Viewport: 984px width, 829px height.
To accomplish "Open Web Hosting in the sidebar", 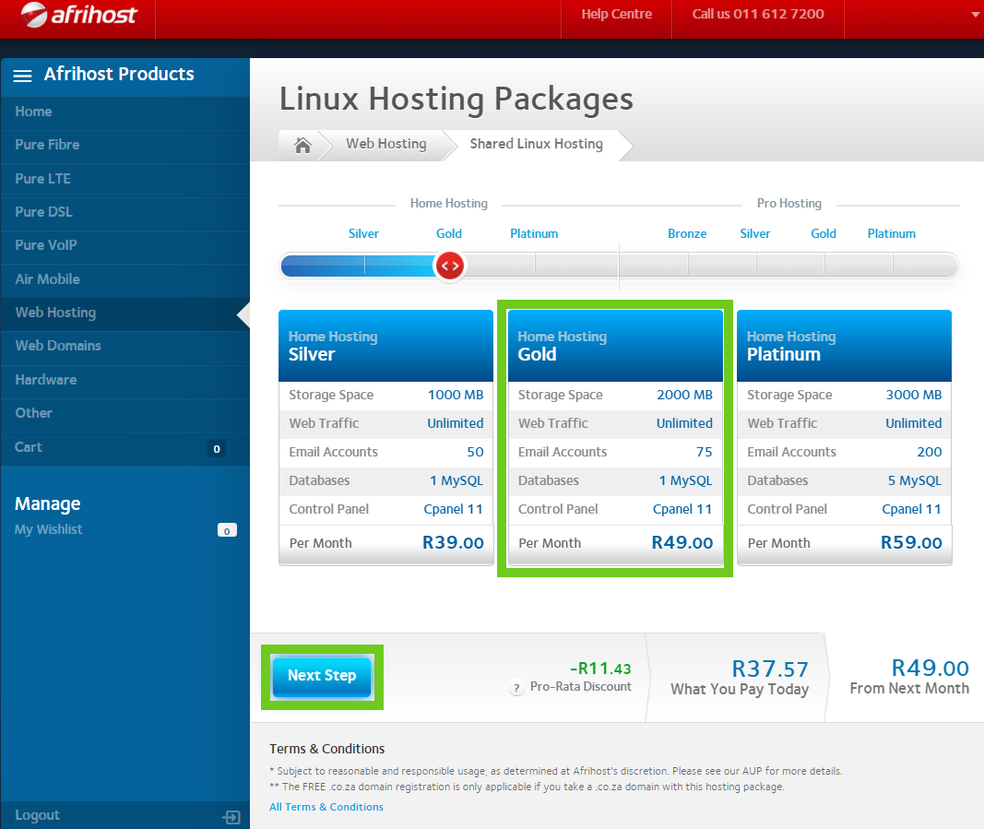I will point(56,313).
